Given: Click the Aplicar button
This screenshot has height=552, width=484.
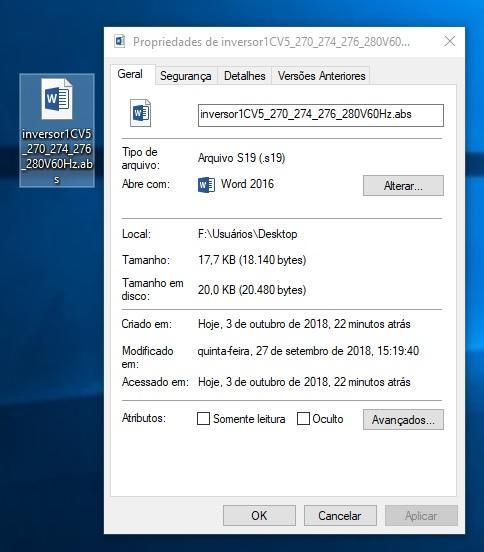Looking at the screenshot, I should coord(421,516).
